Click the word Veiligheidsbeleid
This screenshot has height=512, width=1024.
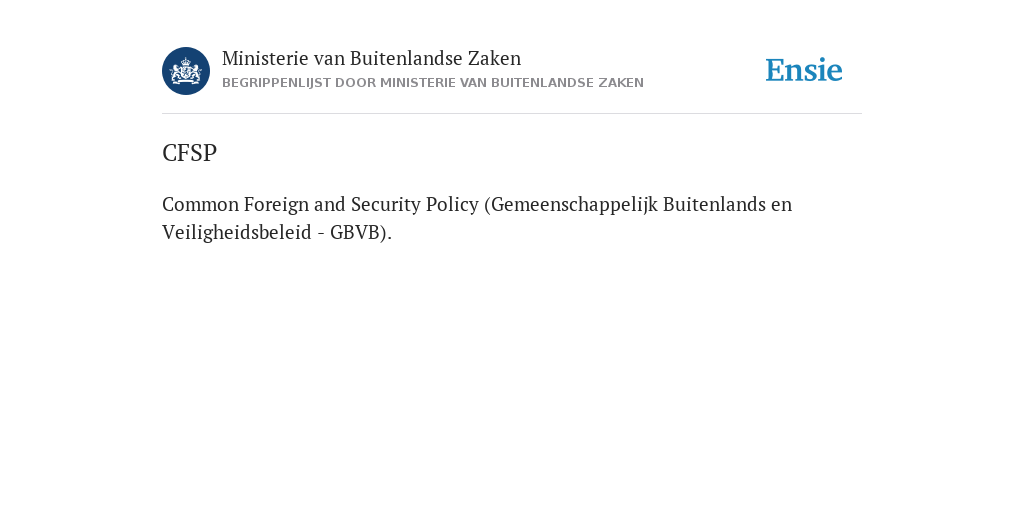pos(236,232)
